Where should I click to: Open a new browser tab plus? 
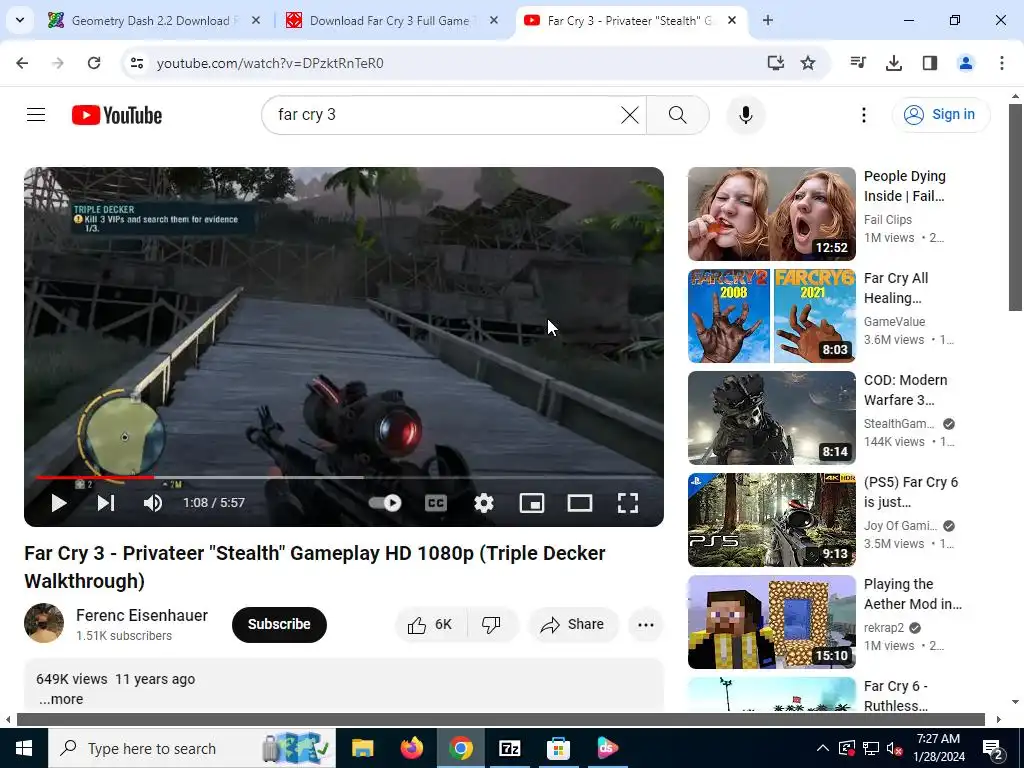[768, 21]
